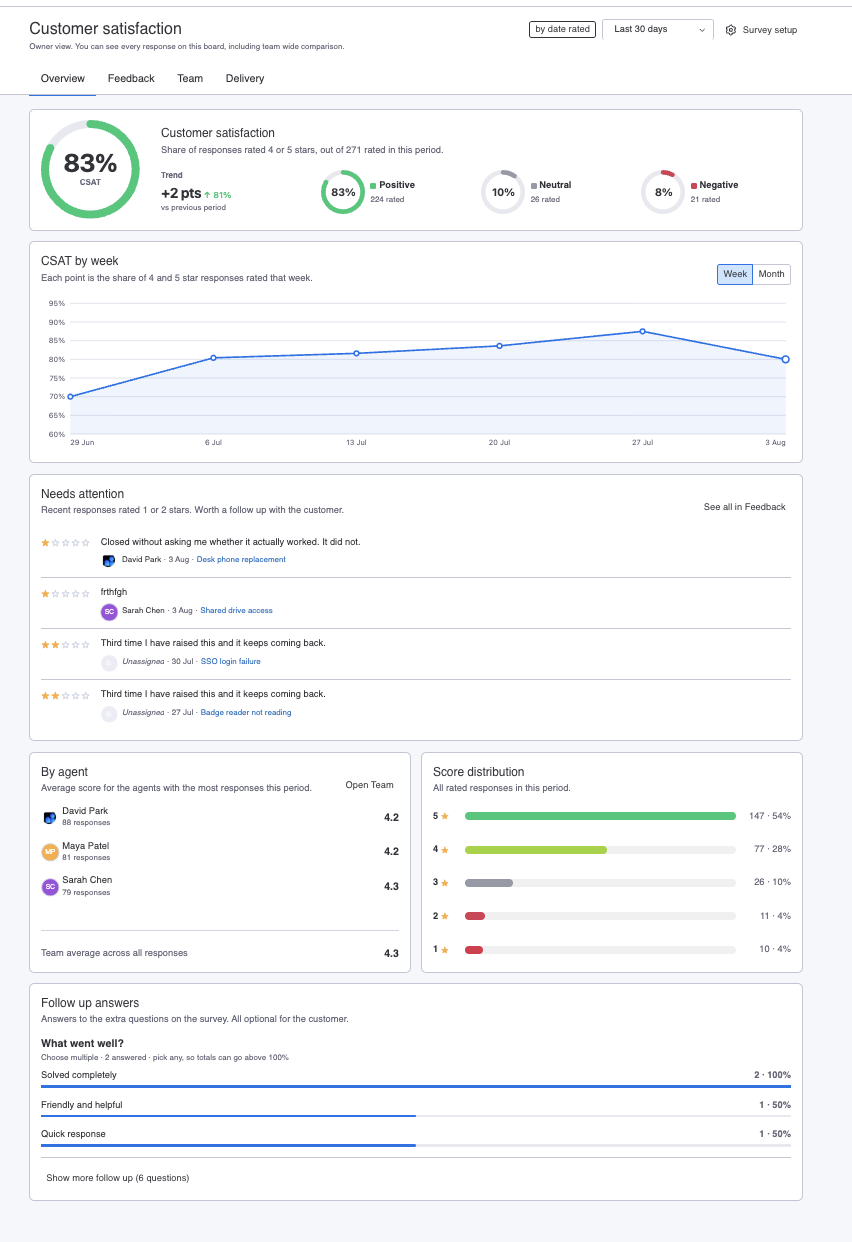This screenshot has width=852, height=1242.
Task: Click the Unassigned avatar for SSO login failure
Action: tap(109, 663)
